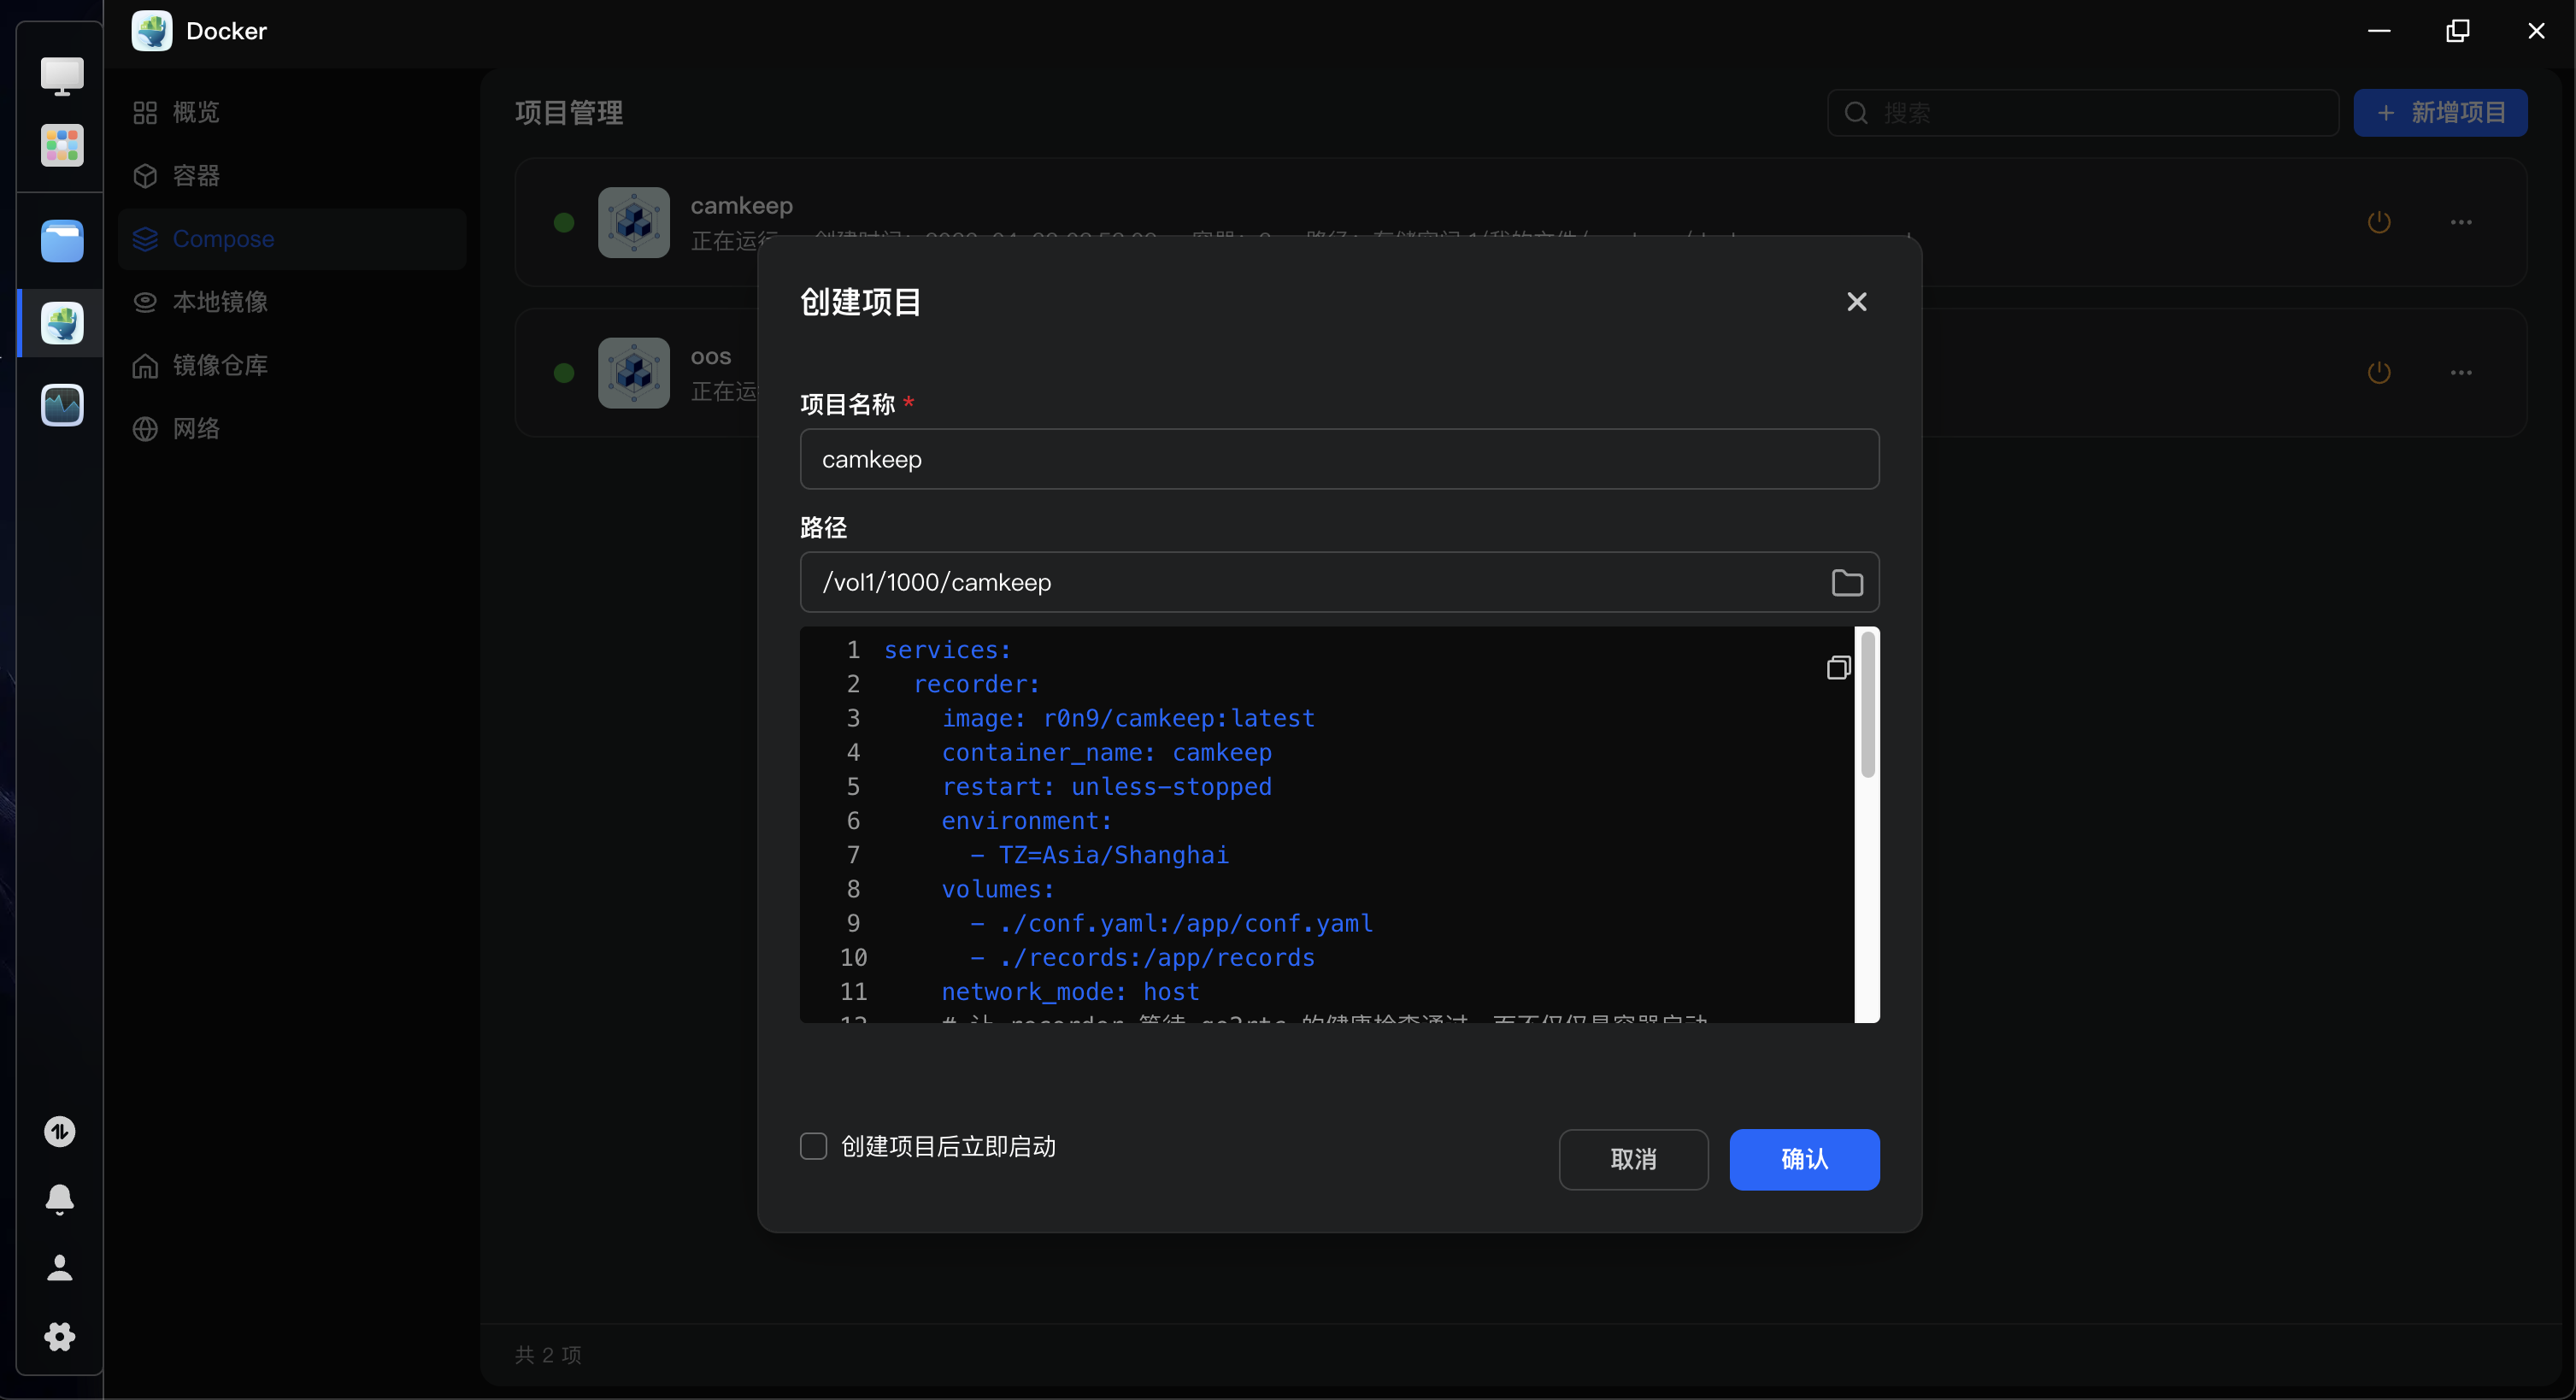Open the 镜像仓库 (Image Registry) section
This screenshot has height=1400, width=2576.
pos(221,365)
